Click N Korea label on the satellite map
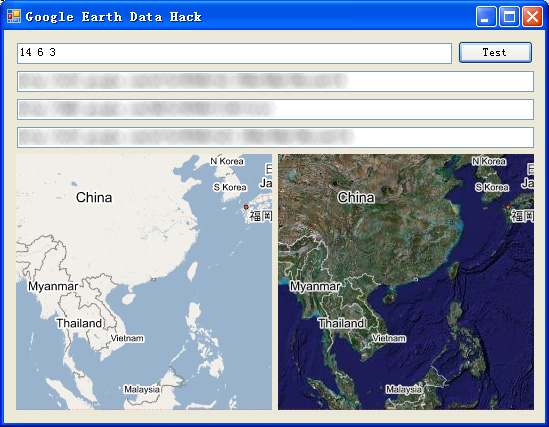Viewport: 549px width, 427px height. [x=489, y=161]
